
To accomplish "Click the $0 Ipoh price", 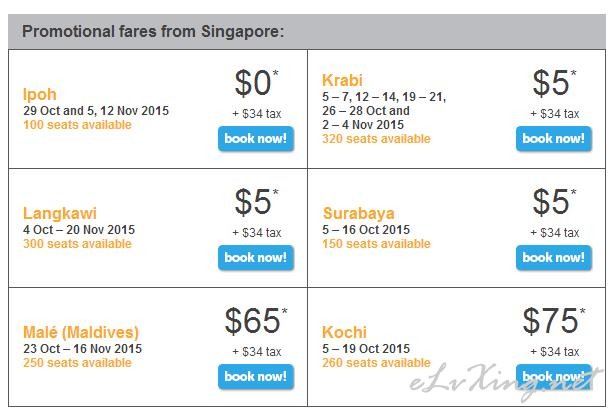I will (256, 83).
